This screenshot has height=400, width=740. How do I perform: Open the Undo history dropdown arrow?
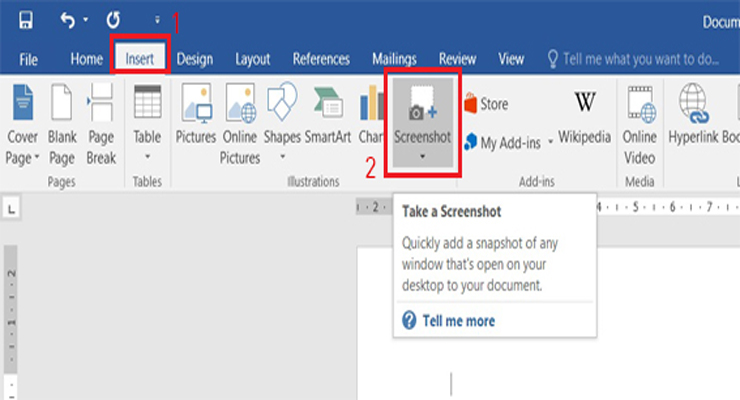point(85,20)
